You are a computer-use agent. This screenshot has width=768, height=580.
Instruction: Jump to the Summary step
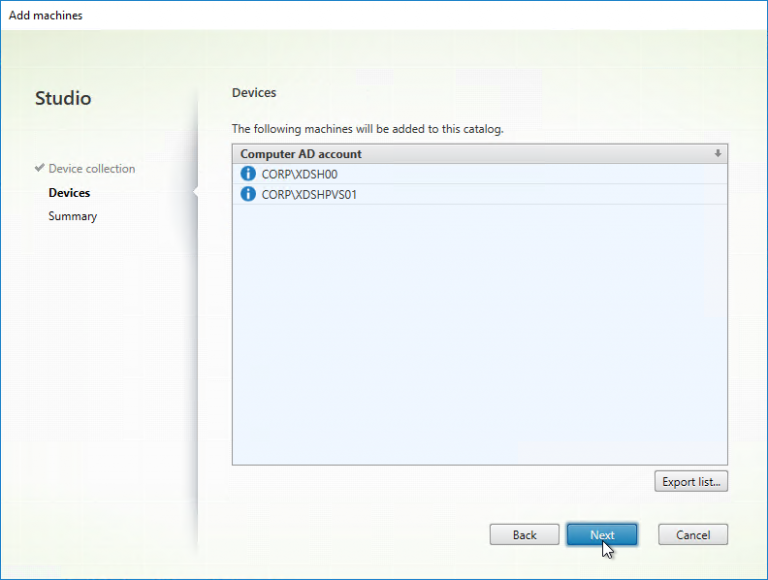pyautogui.click(x=72, y=216)
